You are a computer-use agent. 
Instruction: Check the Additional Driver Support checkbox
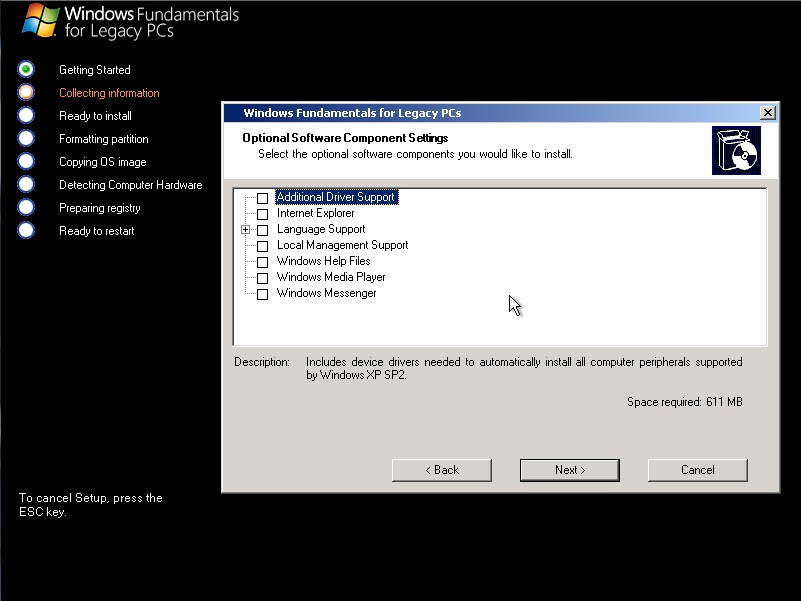click(x=262, y=197)
